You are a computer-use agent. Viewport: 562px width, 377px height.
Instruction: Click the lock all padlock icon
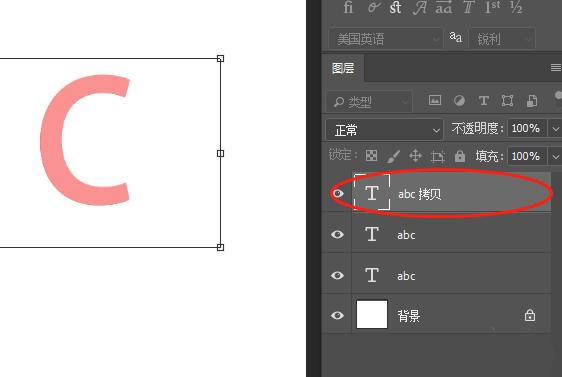point(460,156)
